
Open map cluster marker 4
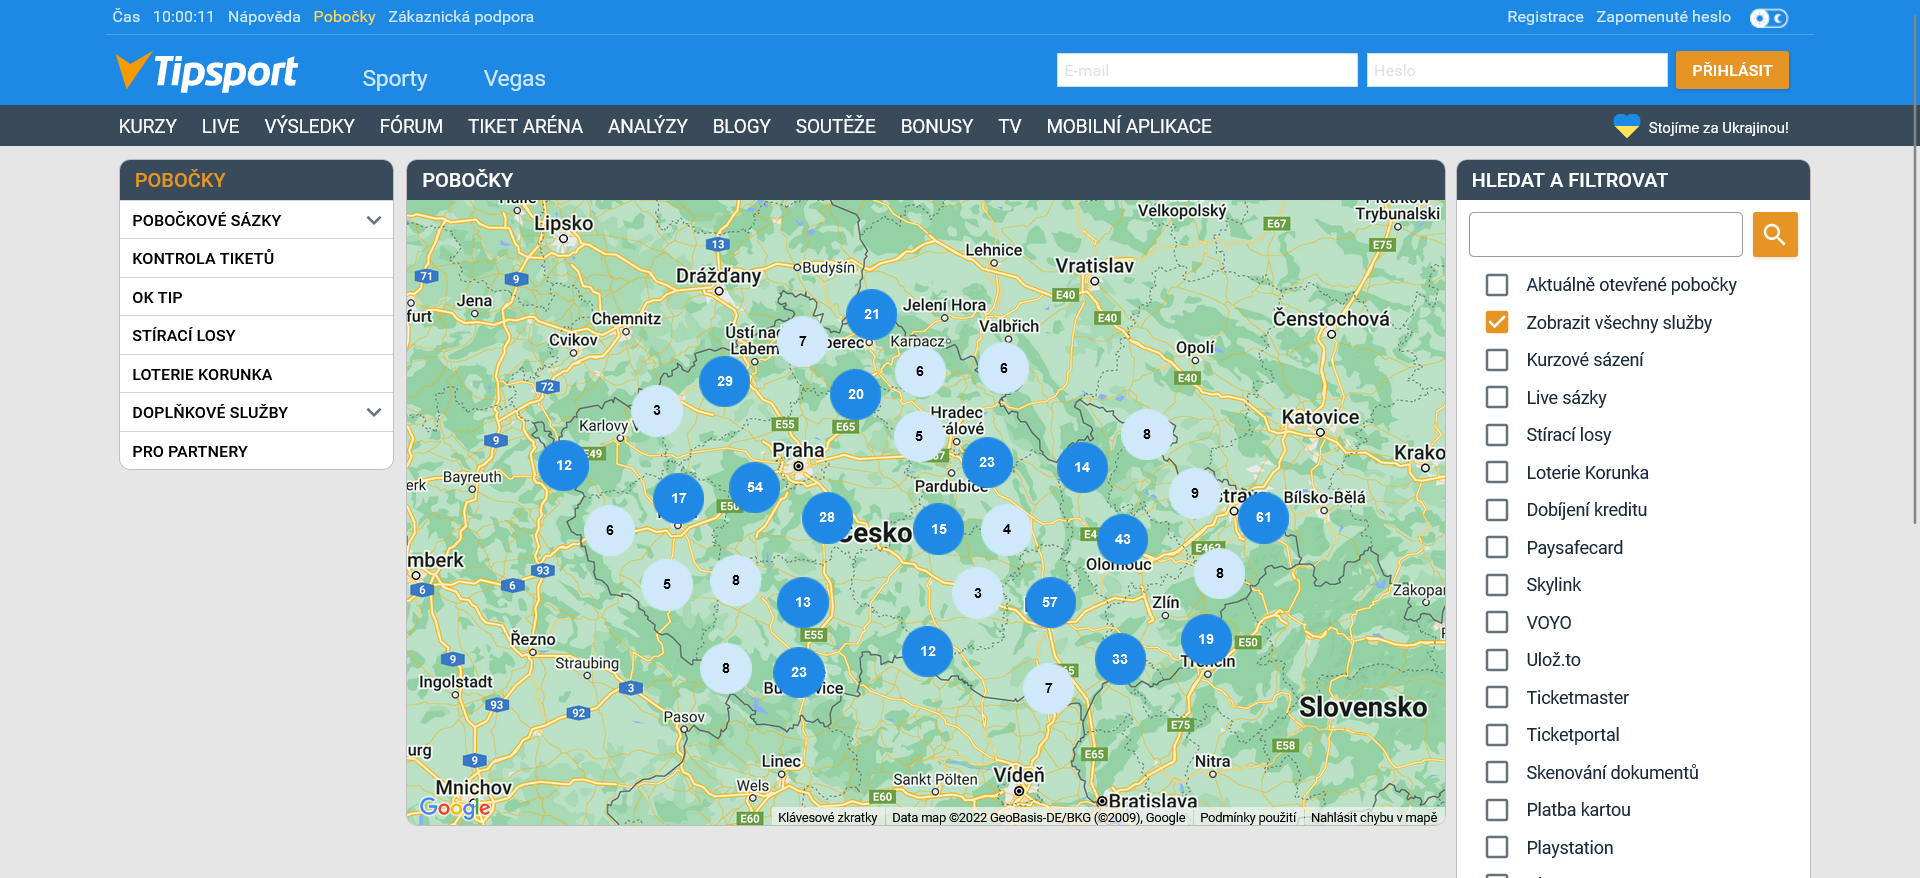[1007, 529]
